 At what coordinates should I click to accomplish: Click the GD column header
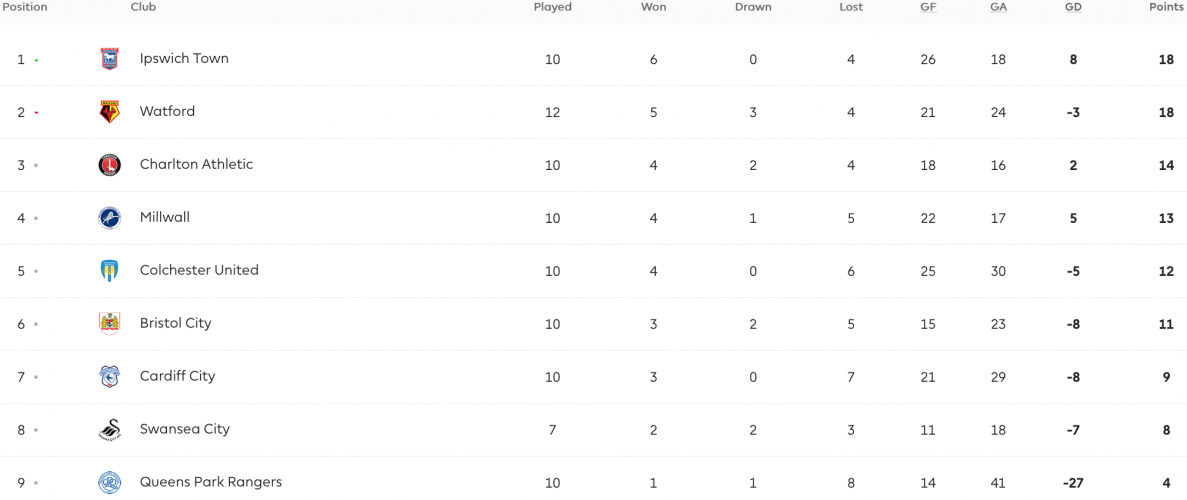(x=1073, y=7)
